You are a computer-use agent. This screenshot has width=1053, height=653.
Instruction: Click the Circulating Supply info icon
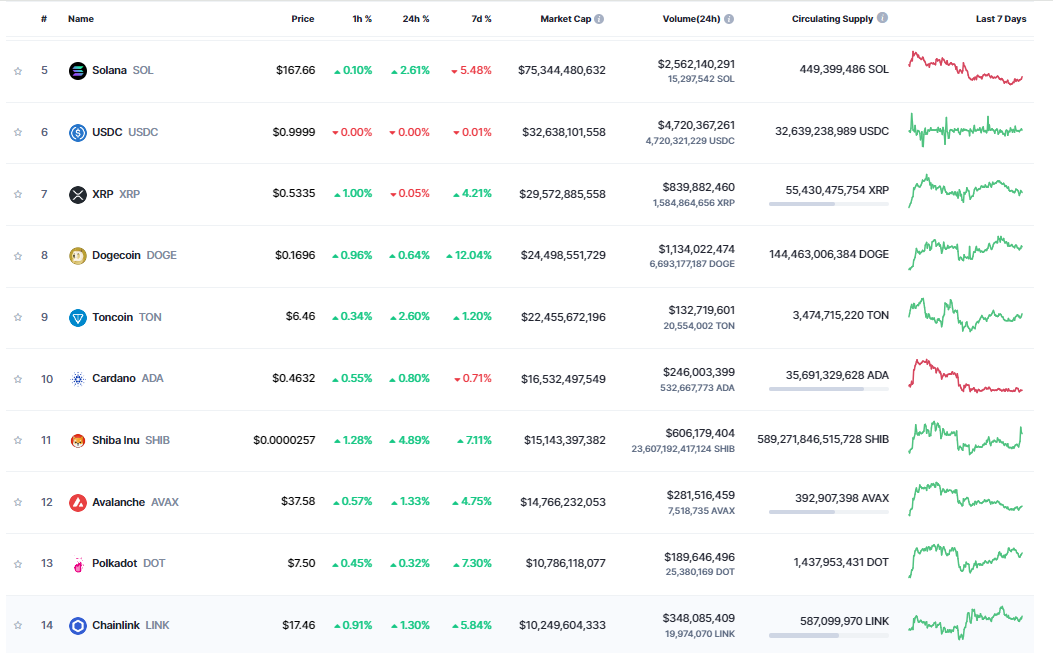tap(881, 17)
